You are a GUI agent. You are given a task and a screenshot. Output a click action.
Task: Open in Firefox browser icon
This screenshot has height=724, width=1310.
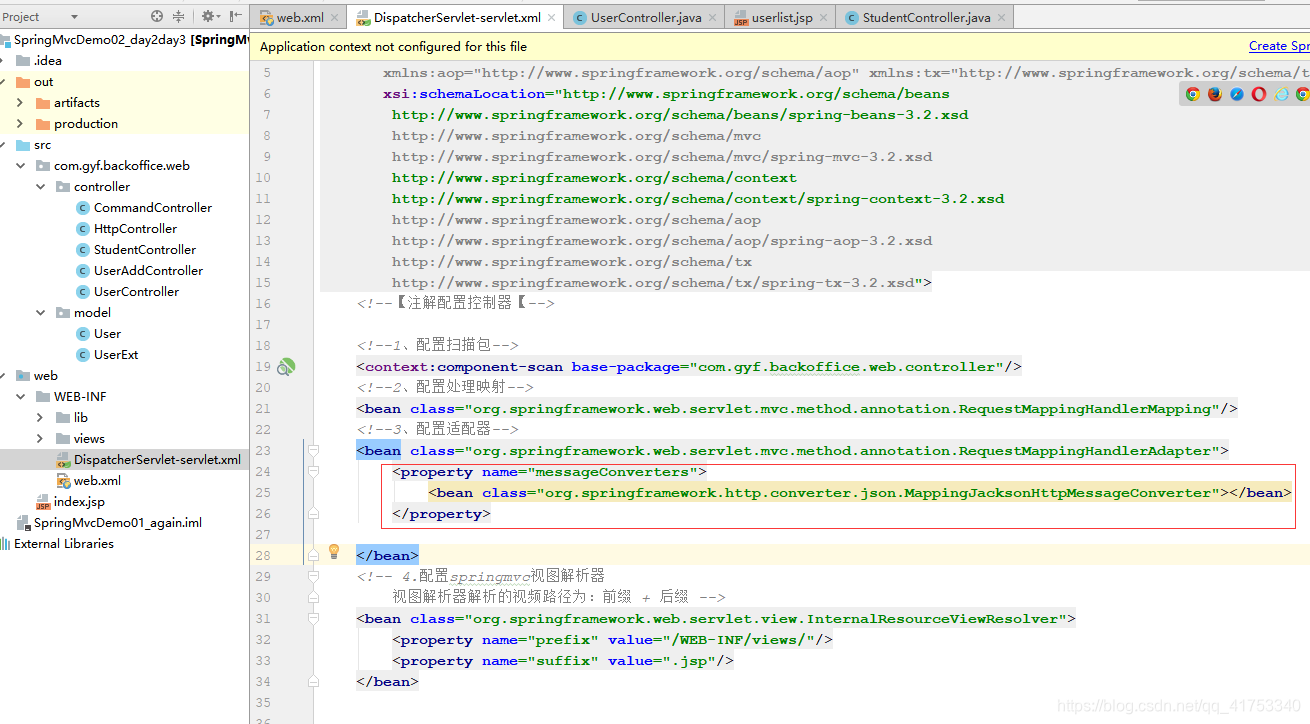tap(1214, 94)
